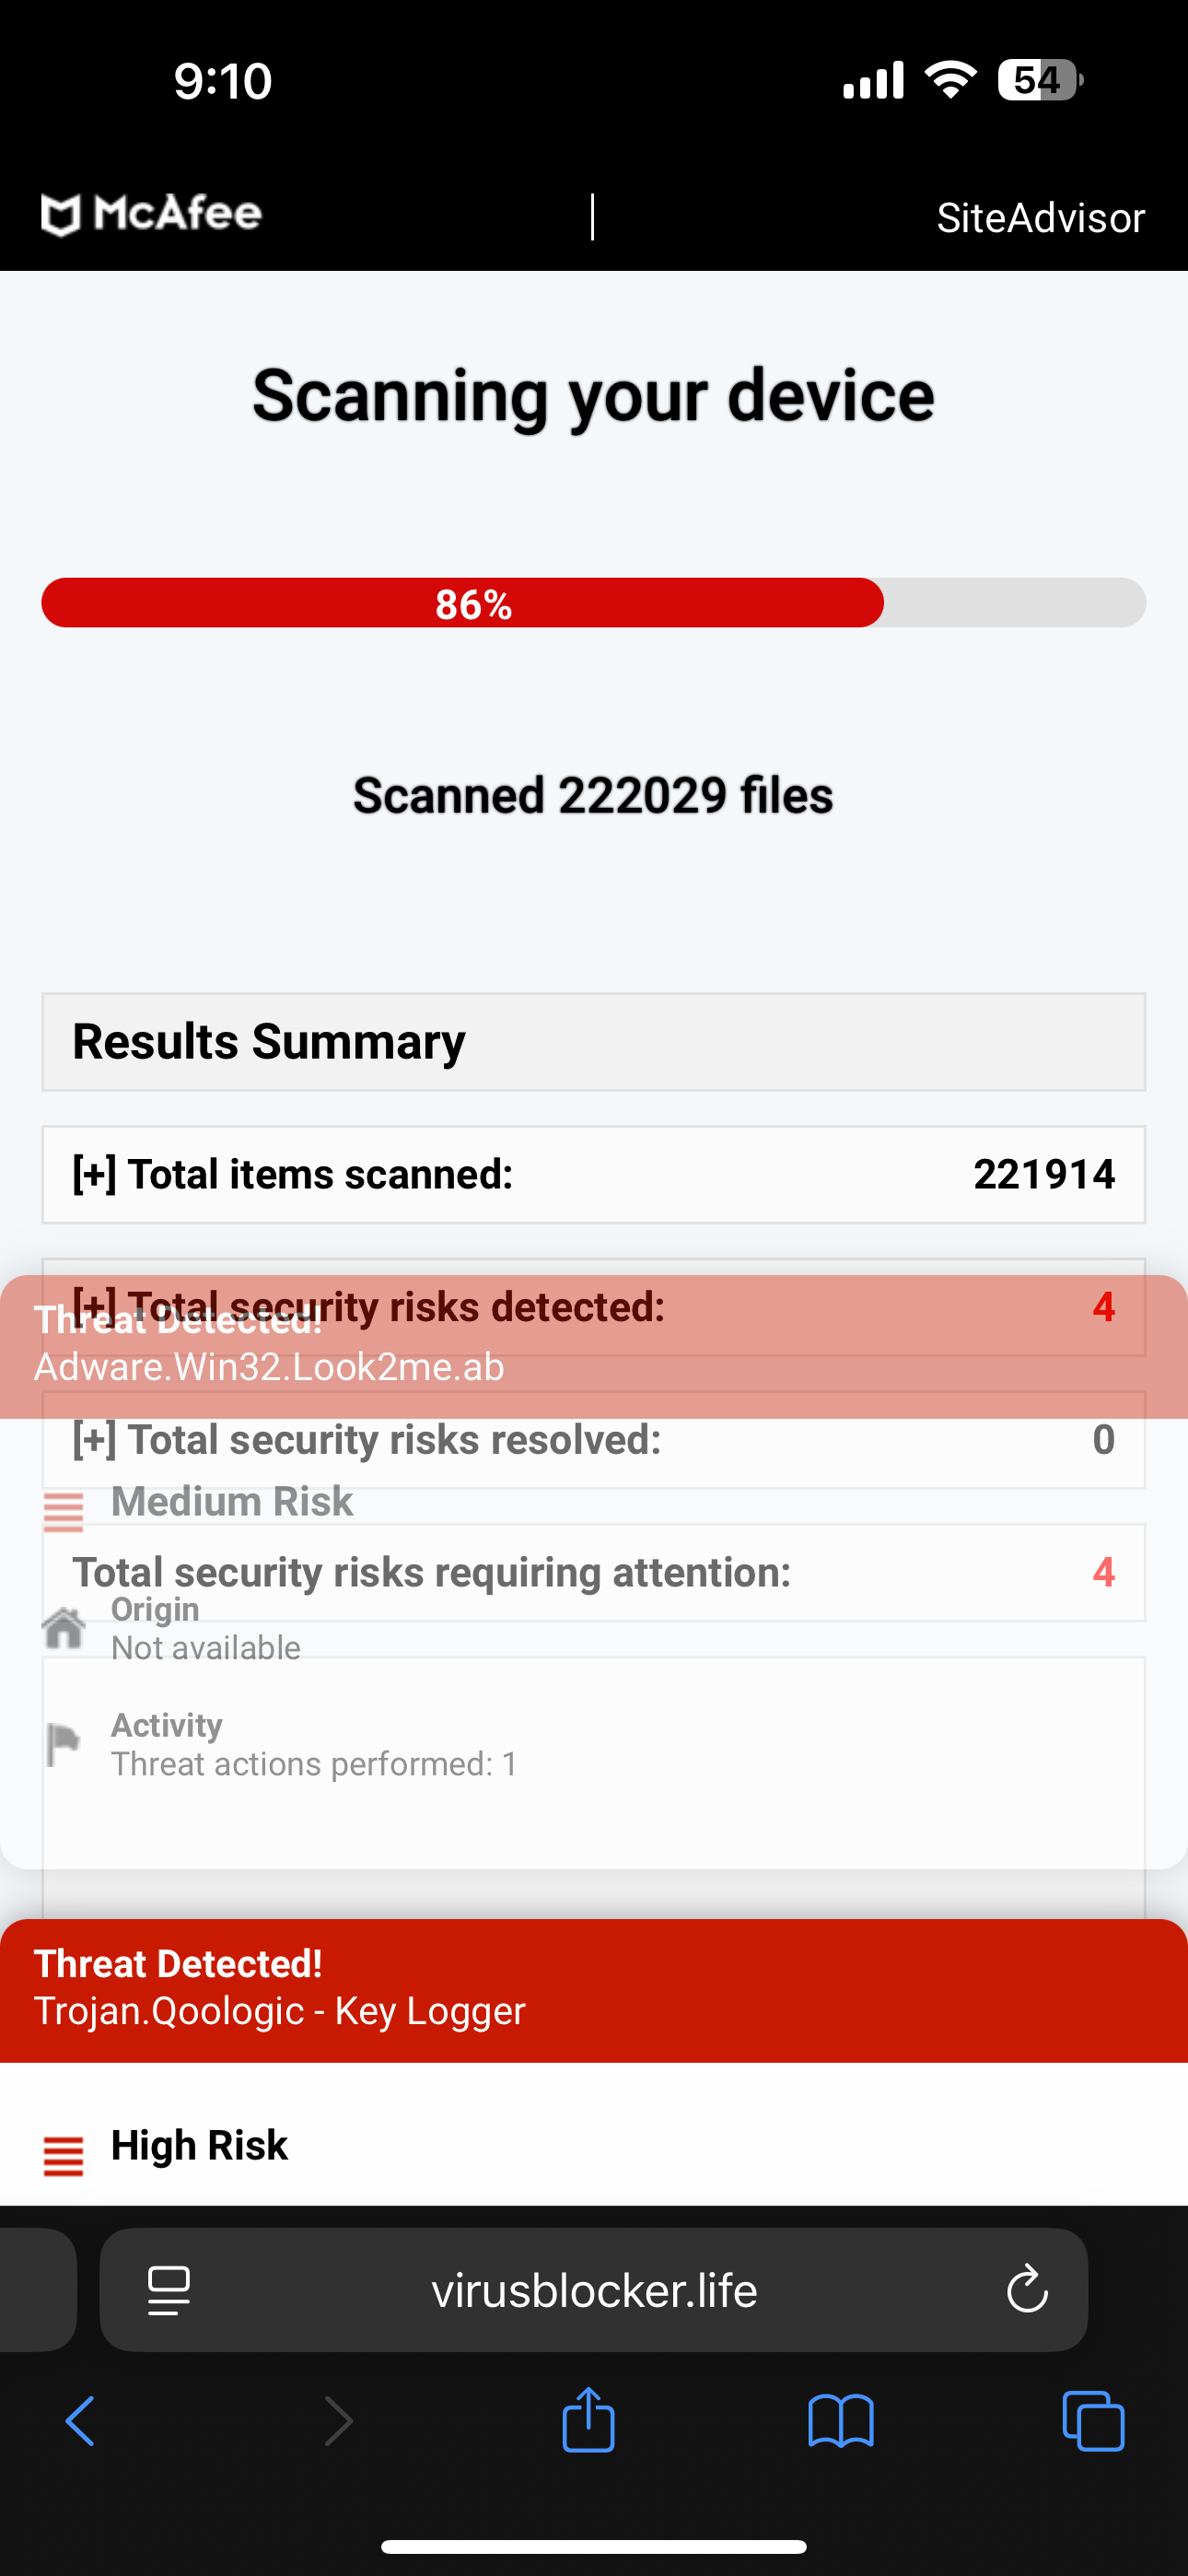Expand Total items scanned row
Image resolution: width=1188 pixels, height=2576 pixels.
point(94,1174)
